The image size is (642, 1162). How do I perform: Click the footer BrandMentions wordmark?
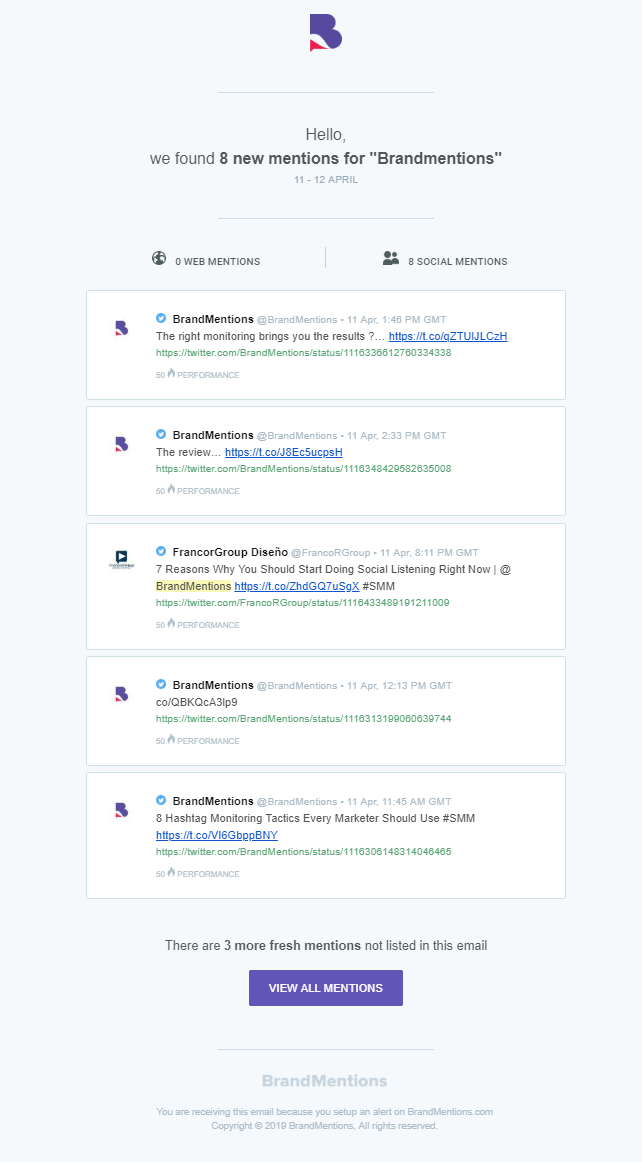[325, 1081]
